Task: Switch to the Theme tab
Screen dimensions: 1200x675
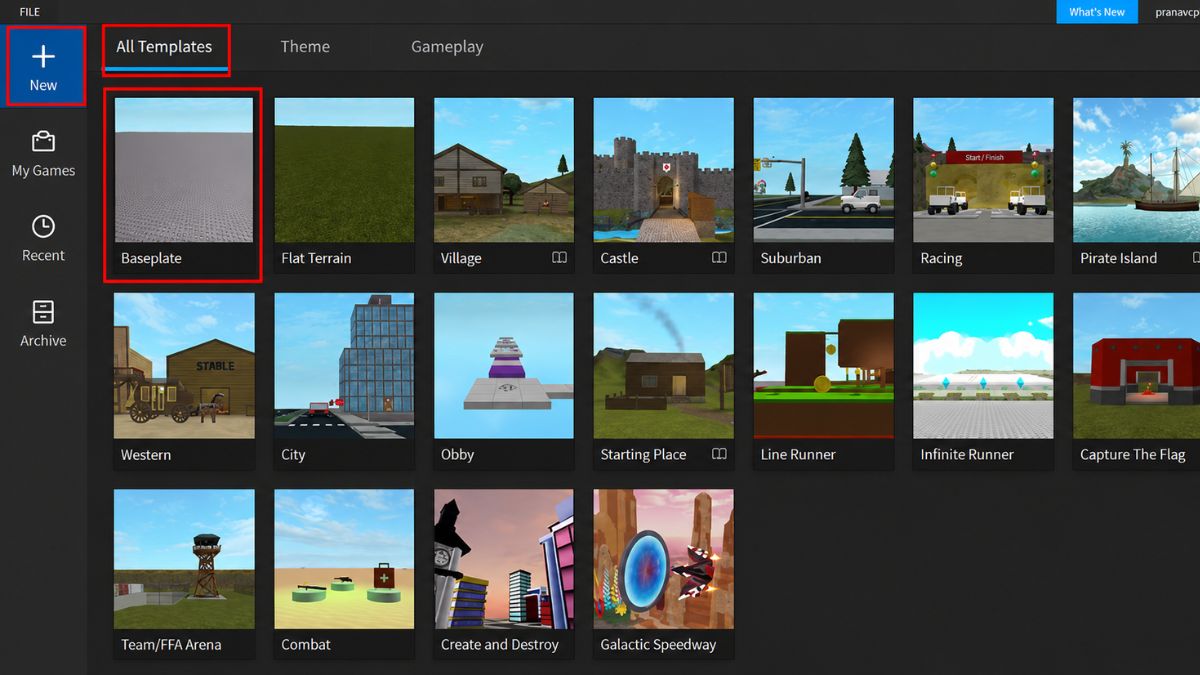Action: [305, 46]
